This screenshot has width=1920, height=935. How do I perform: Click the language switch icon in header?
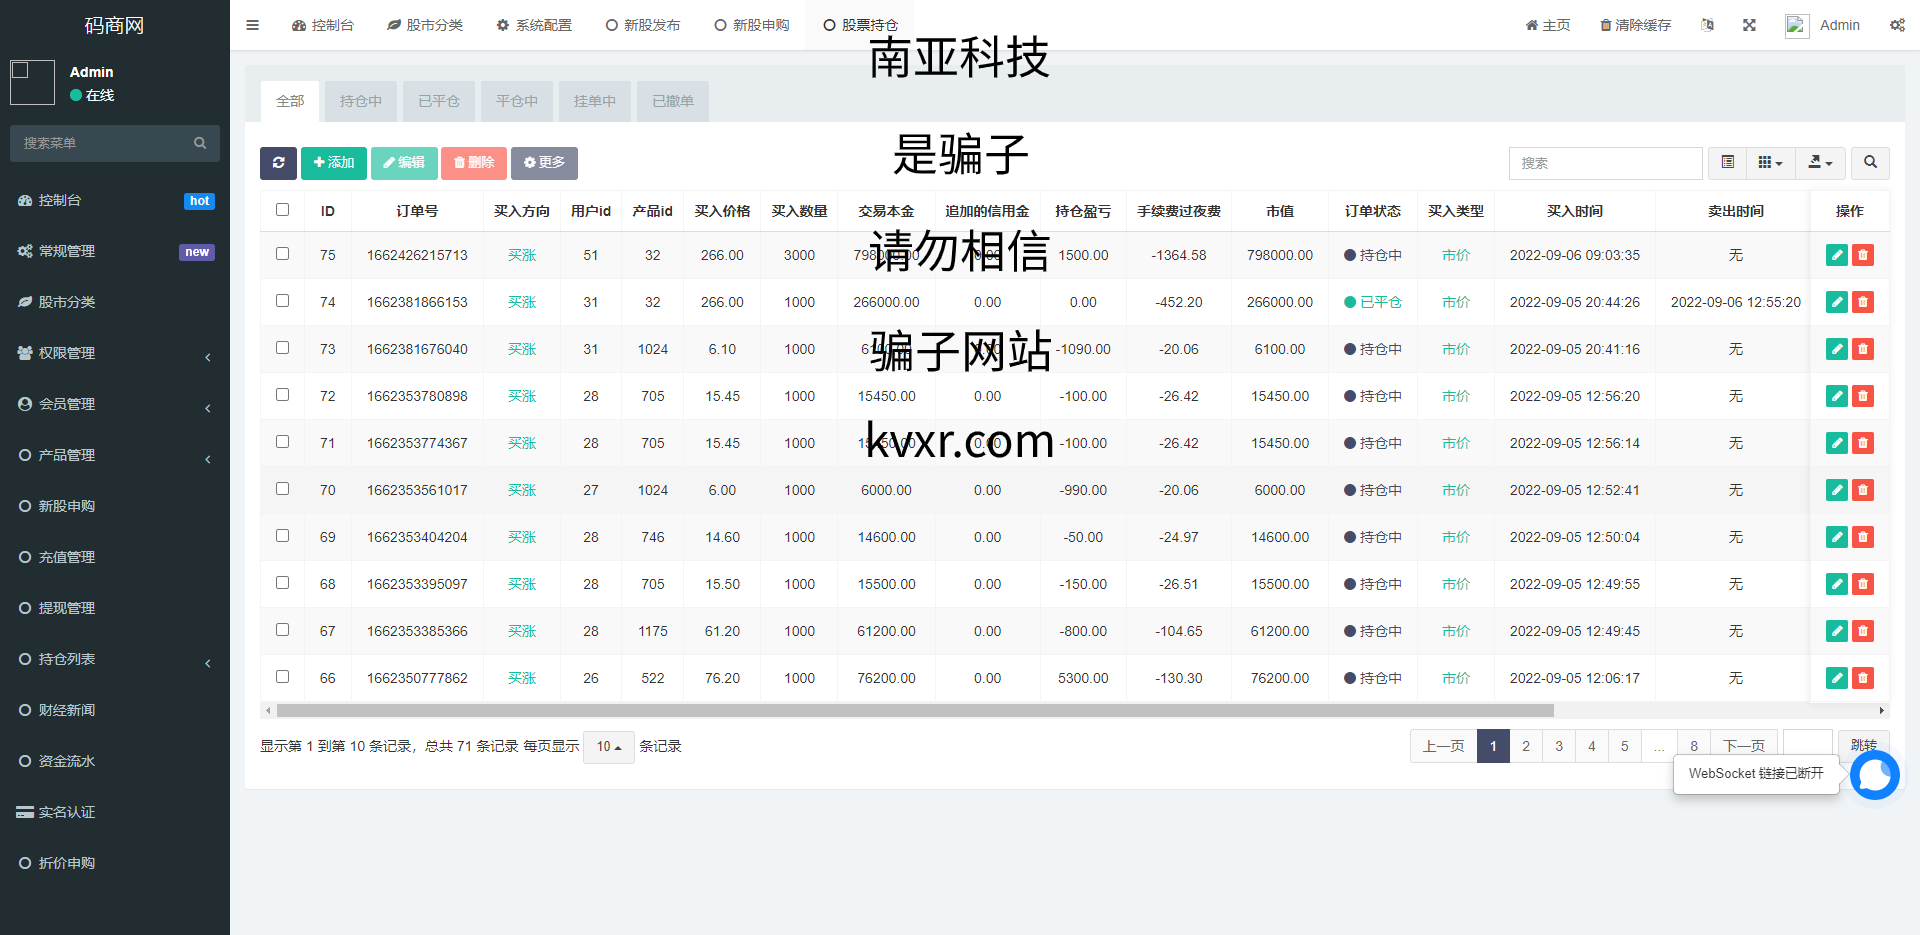tap(1708, 25)
